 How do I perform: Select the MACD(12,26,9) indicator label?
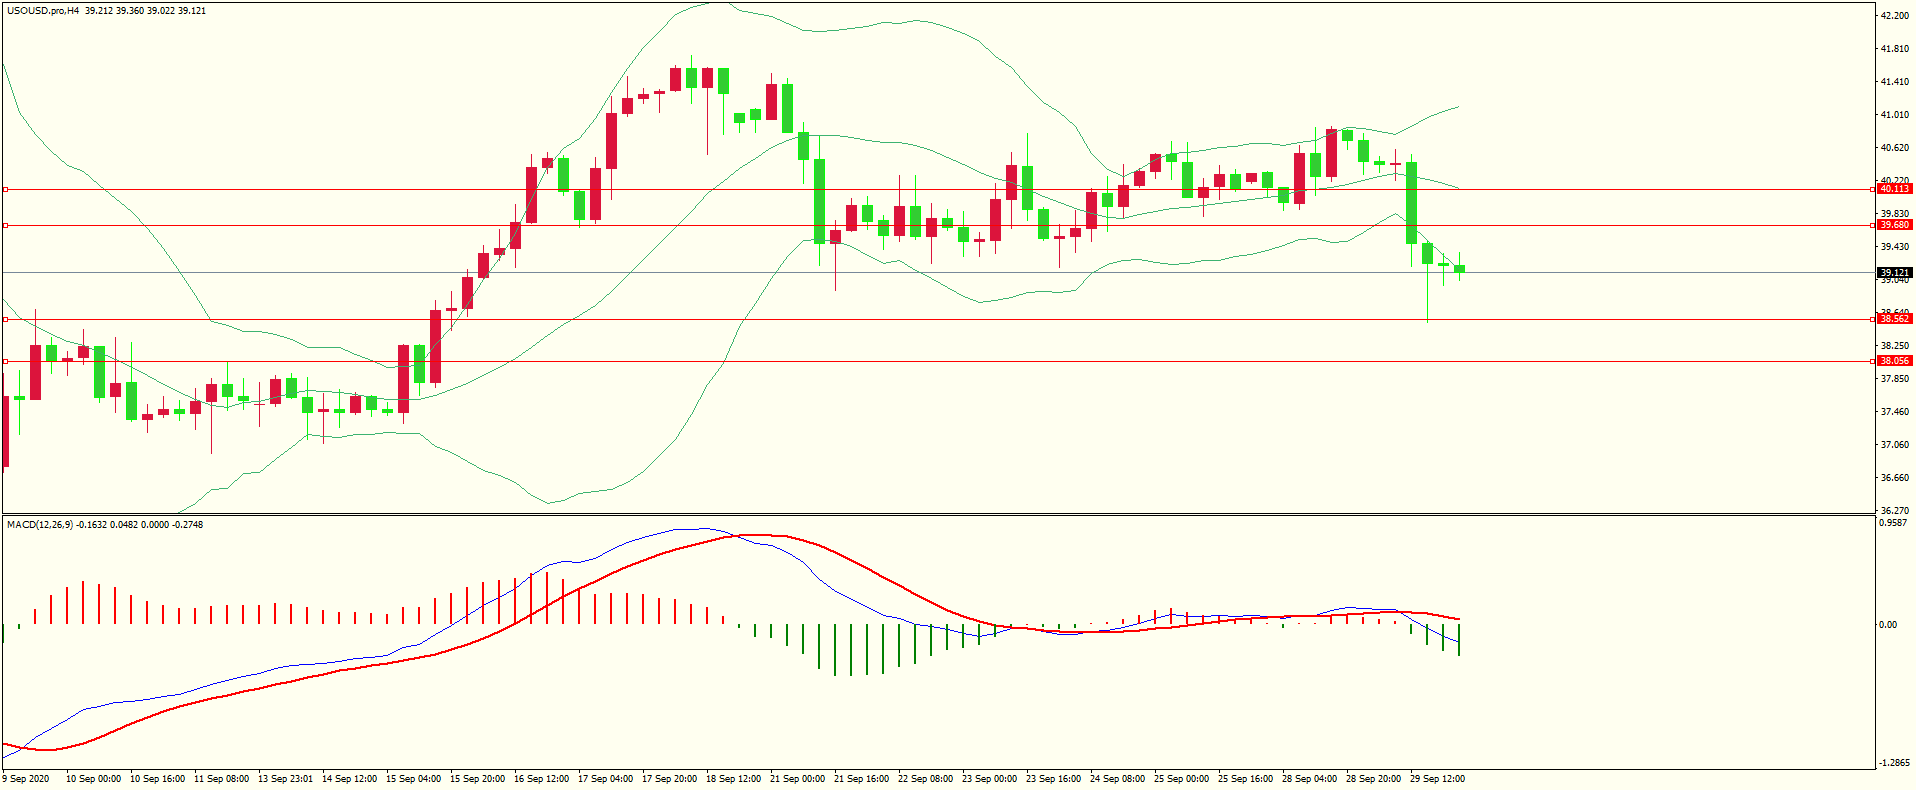coord(40,524)
